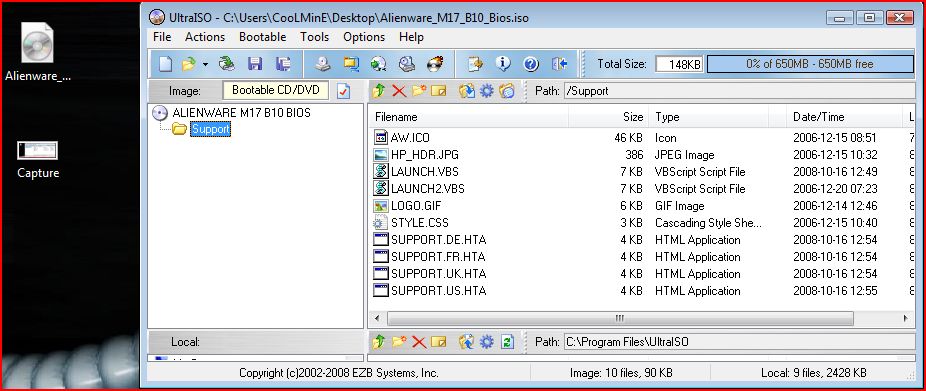
Task: Click the Burn CD/DVD Image flame icon
Action: coord(435,64)
